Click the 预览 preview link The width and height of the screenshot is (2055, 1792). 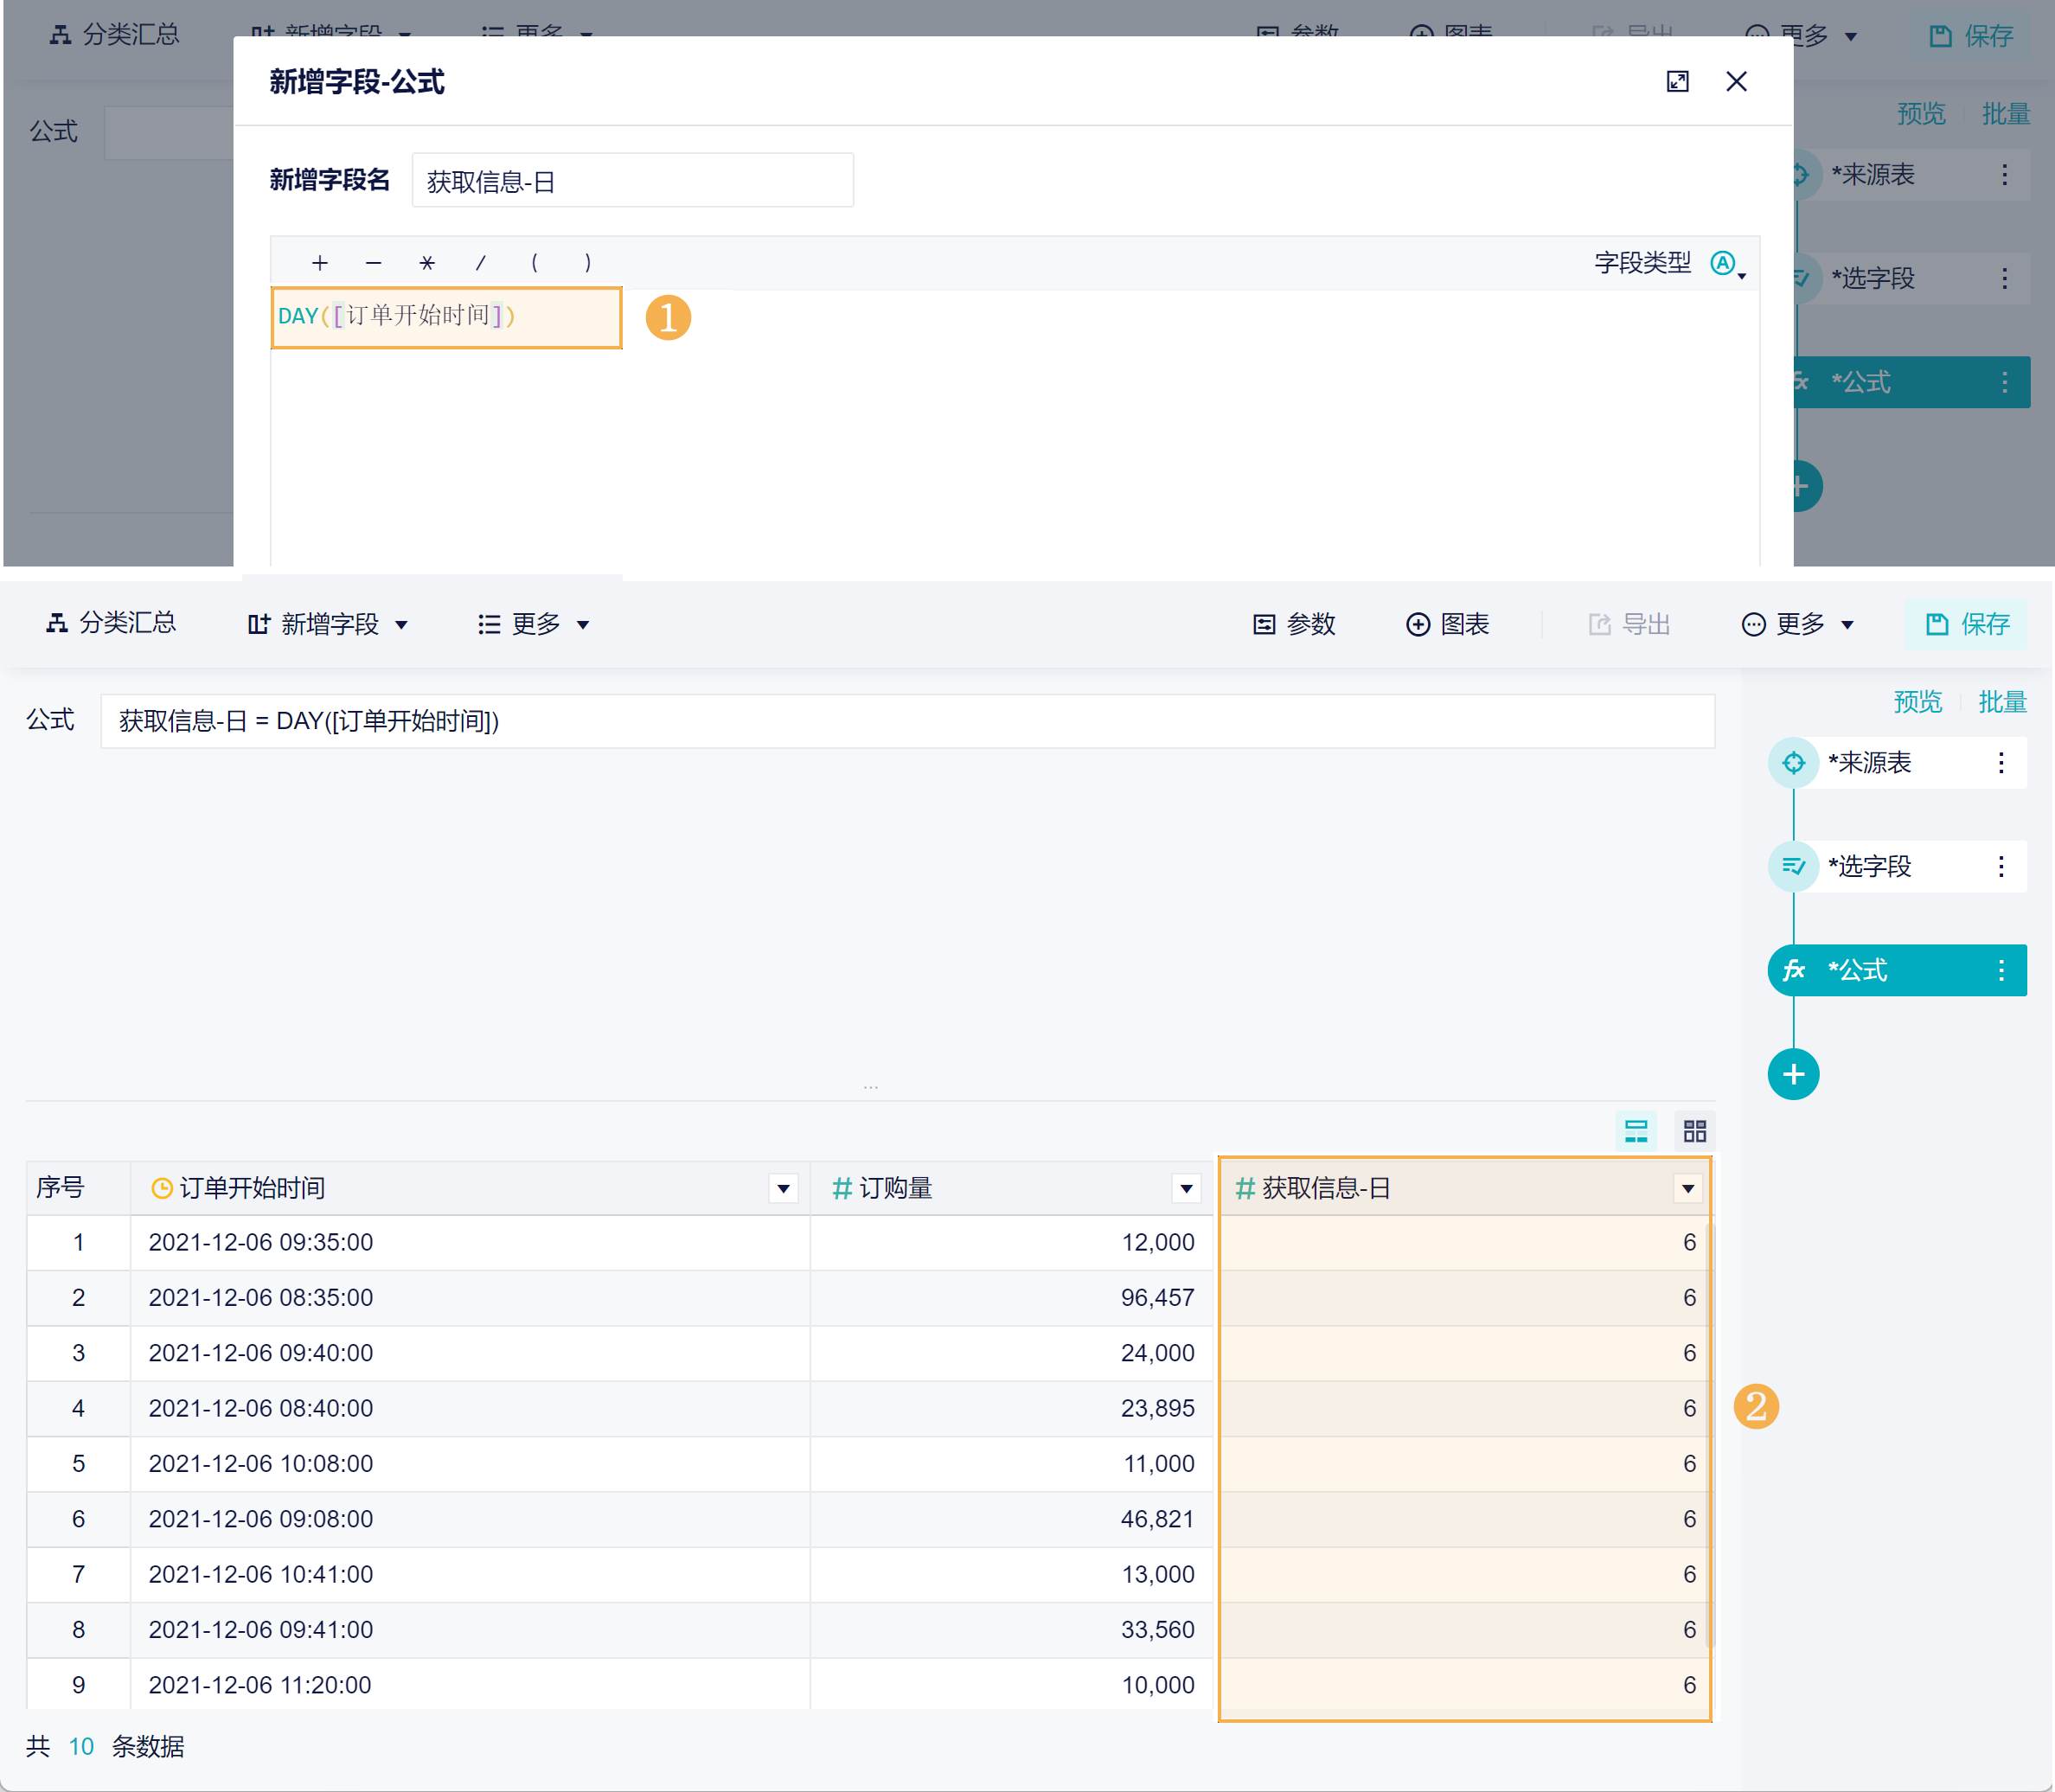pos(1917,702)
